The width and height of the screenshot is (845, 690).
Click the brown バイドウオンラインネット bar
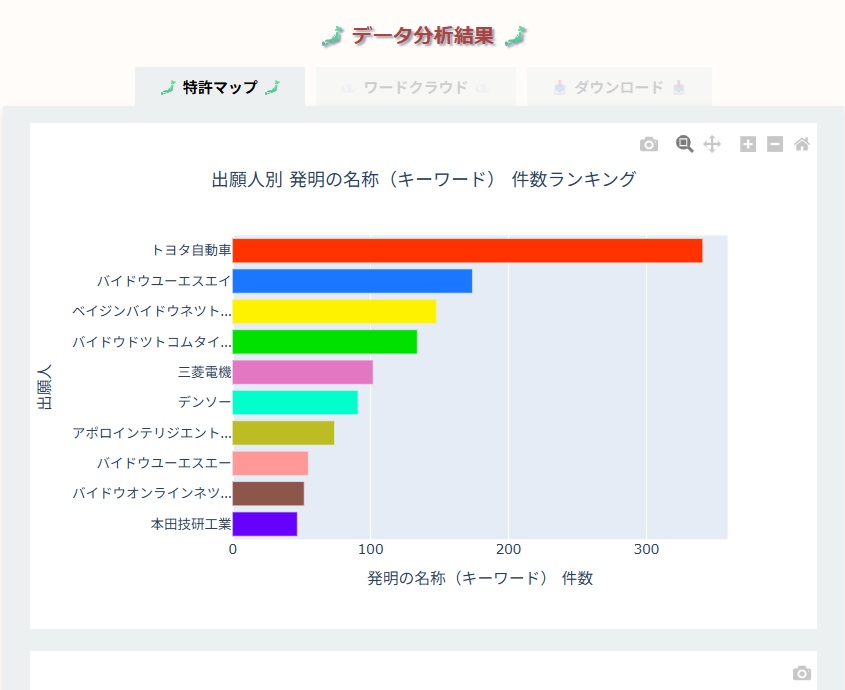[x=268, y=493]
